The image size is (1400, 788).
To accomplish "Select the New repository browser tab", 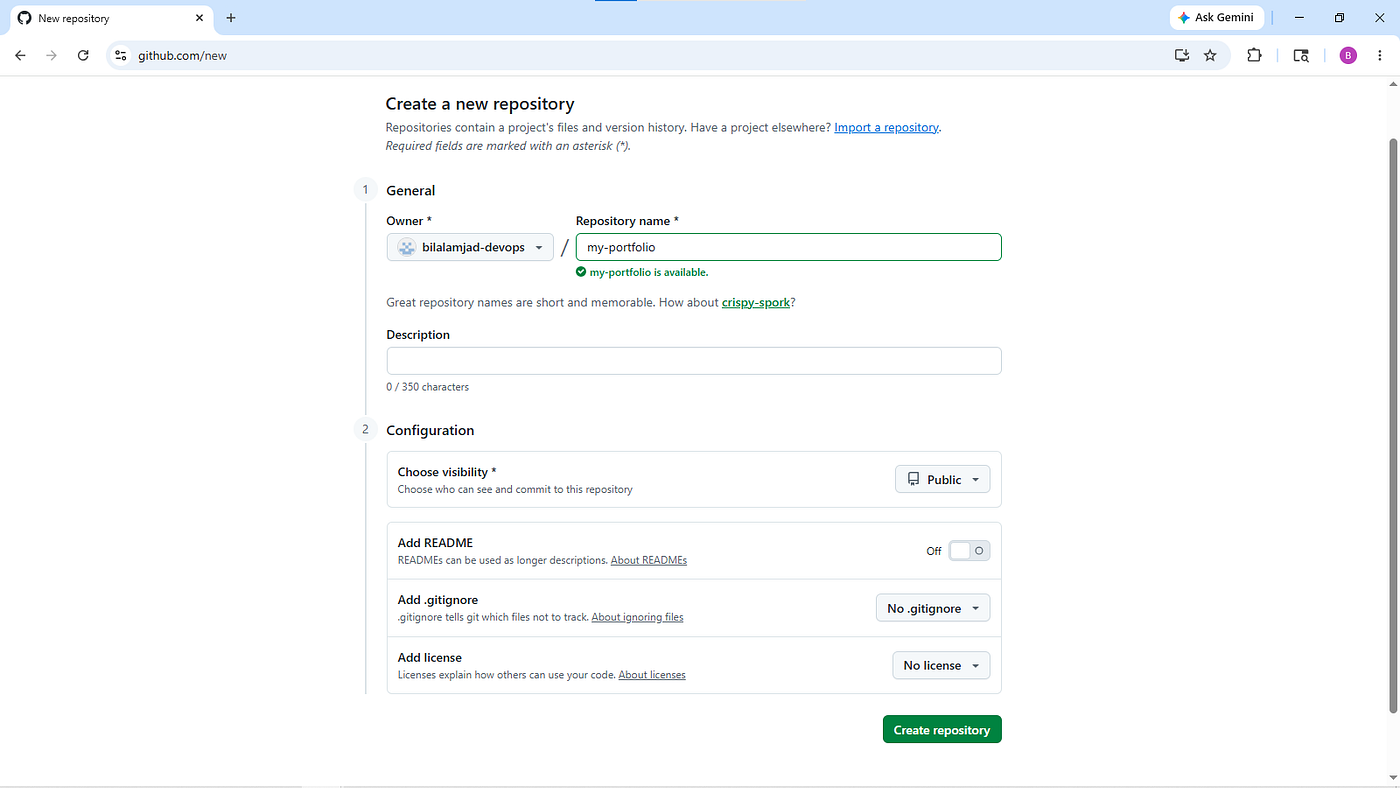I will point(112,18).
